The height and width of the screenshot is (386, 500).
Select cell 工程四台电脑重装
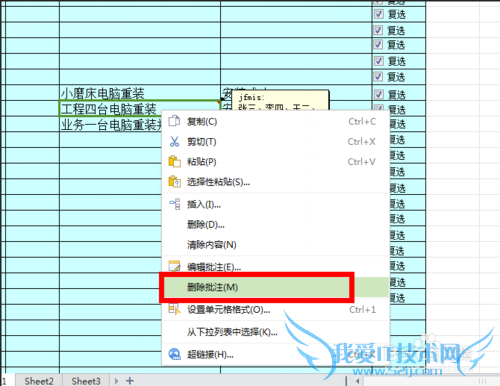point(140,108)
